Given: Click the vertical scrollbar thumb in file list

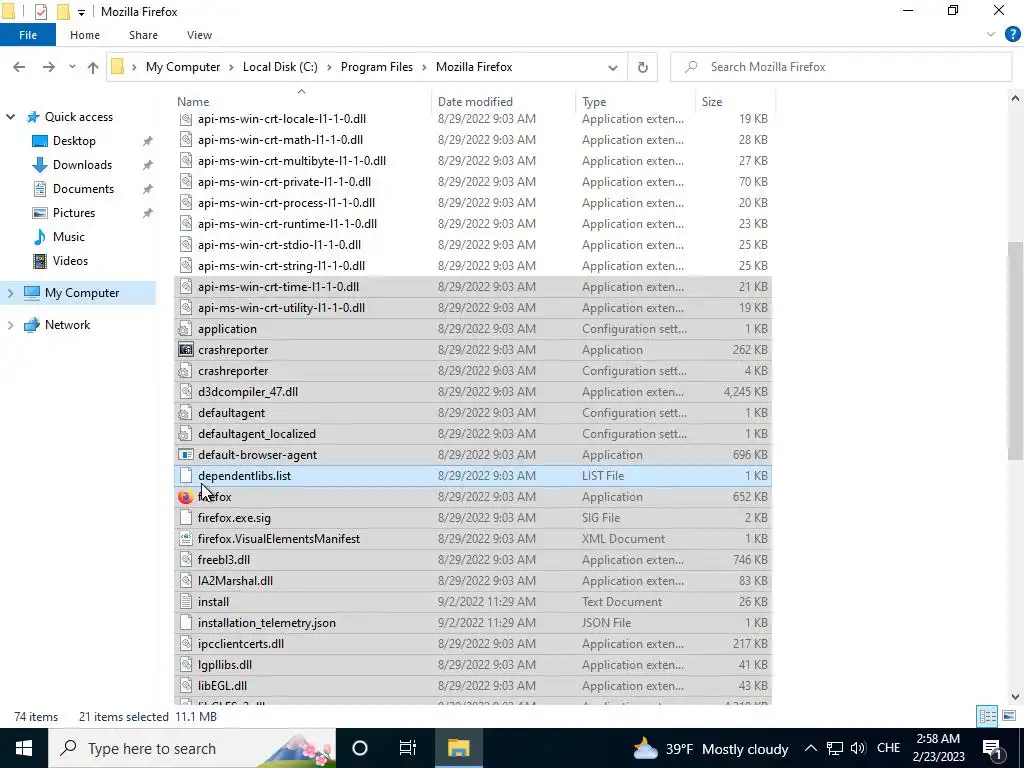Looking at the screenshot, I should coord(1015,350).
